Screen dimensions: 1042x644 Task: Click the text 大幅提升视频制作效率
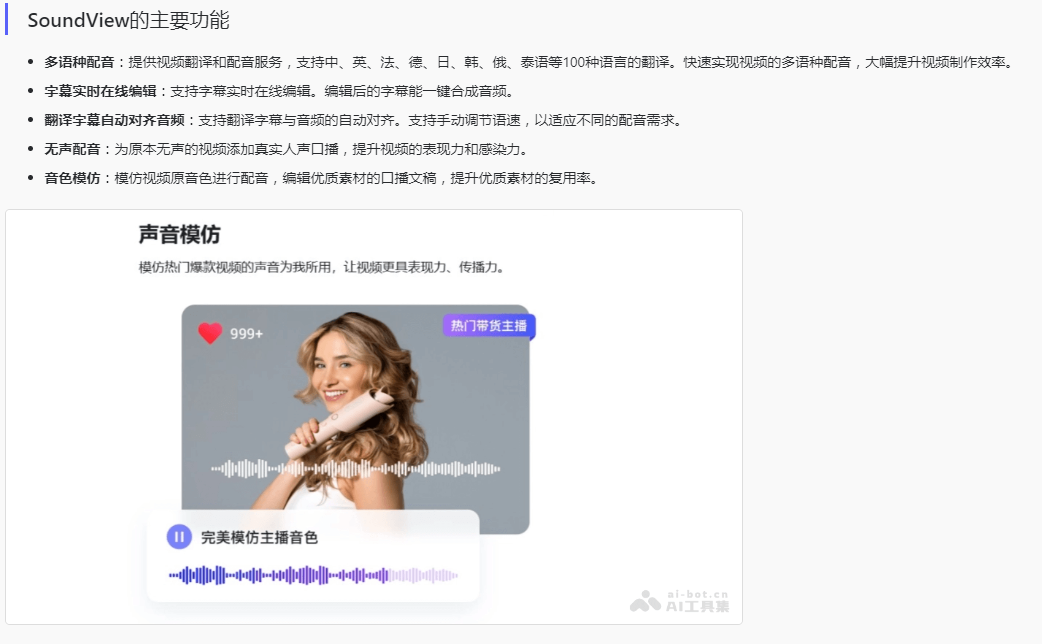(938, 62)
